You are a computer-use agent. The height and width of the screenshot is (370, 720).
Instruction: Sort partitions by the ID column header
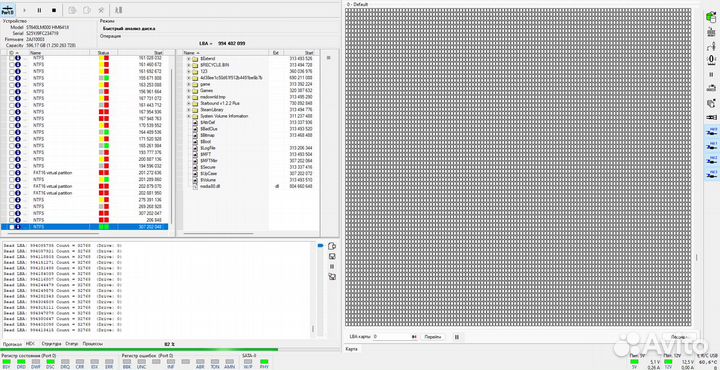pos(15,53)
